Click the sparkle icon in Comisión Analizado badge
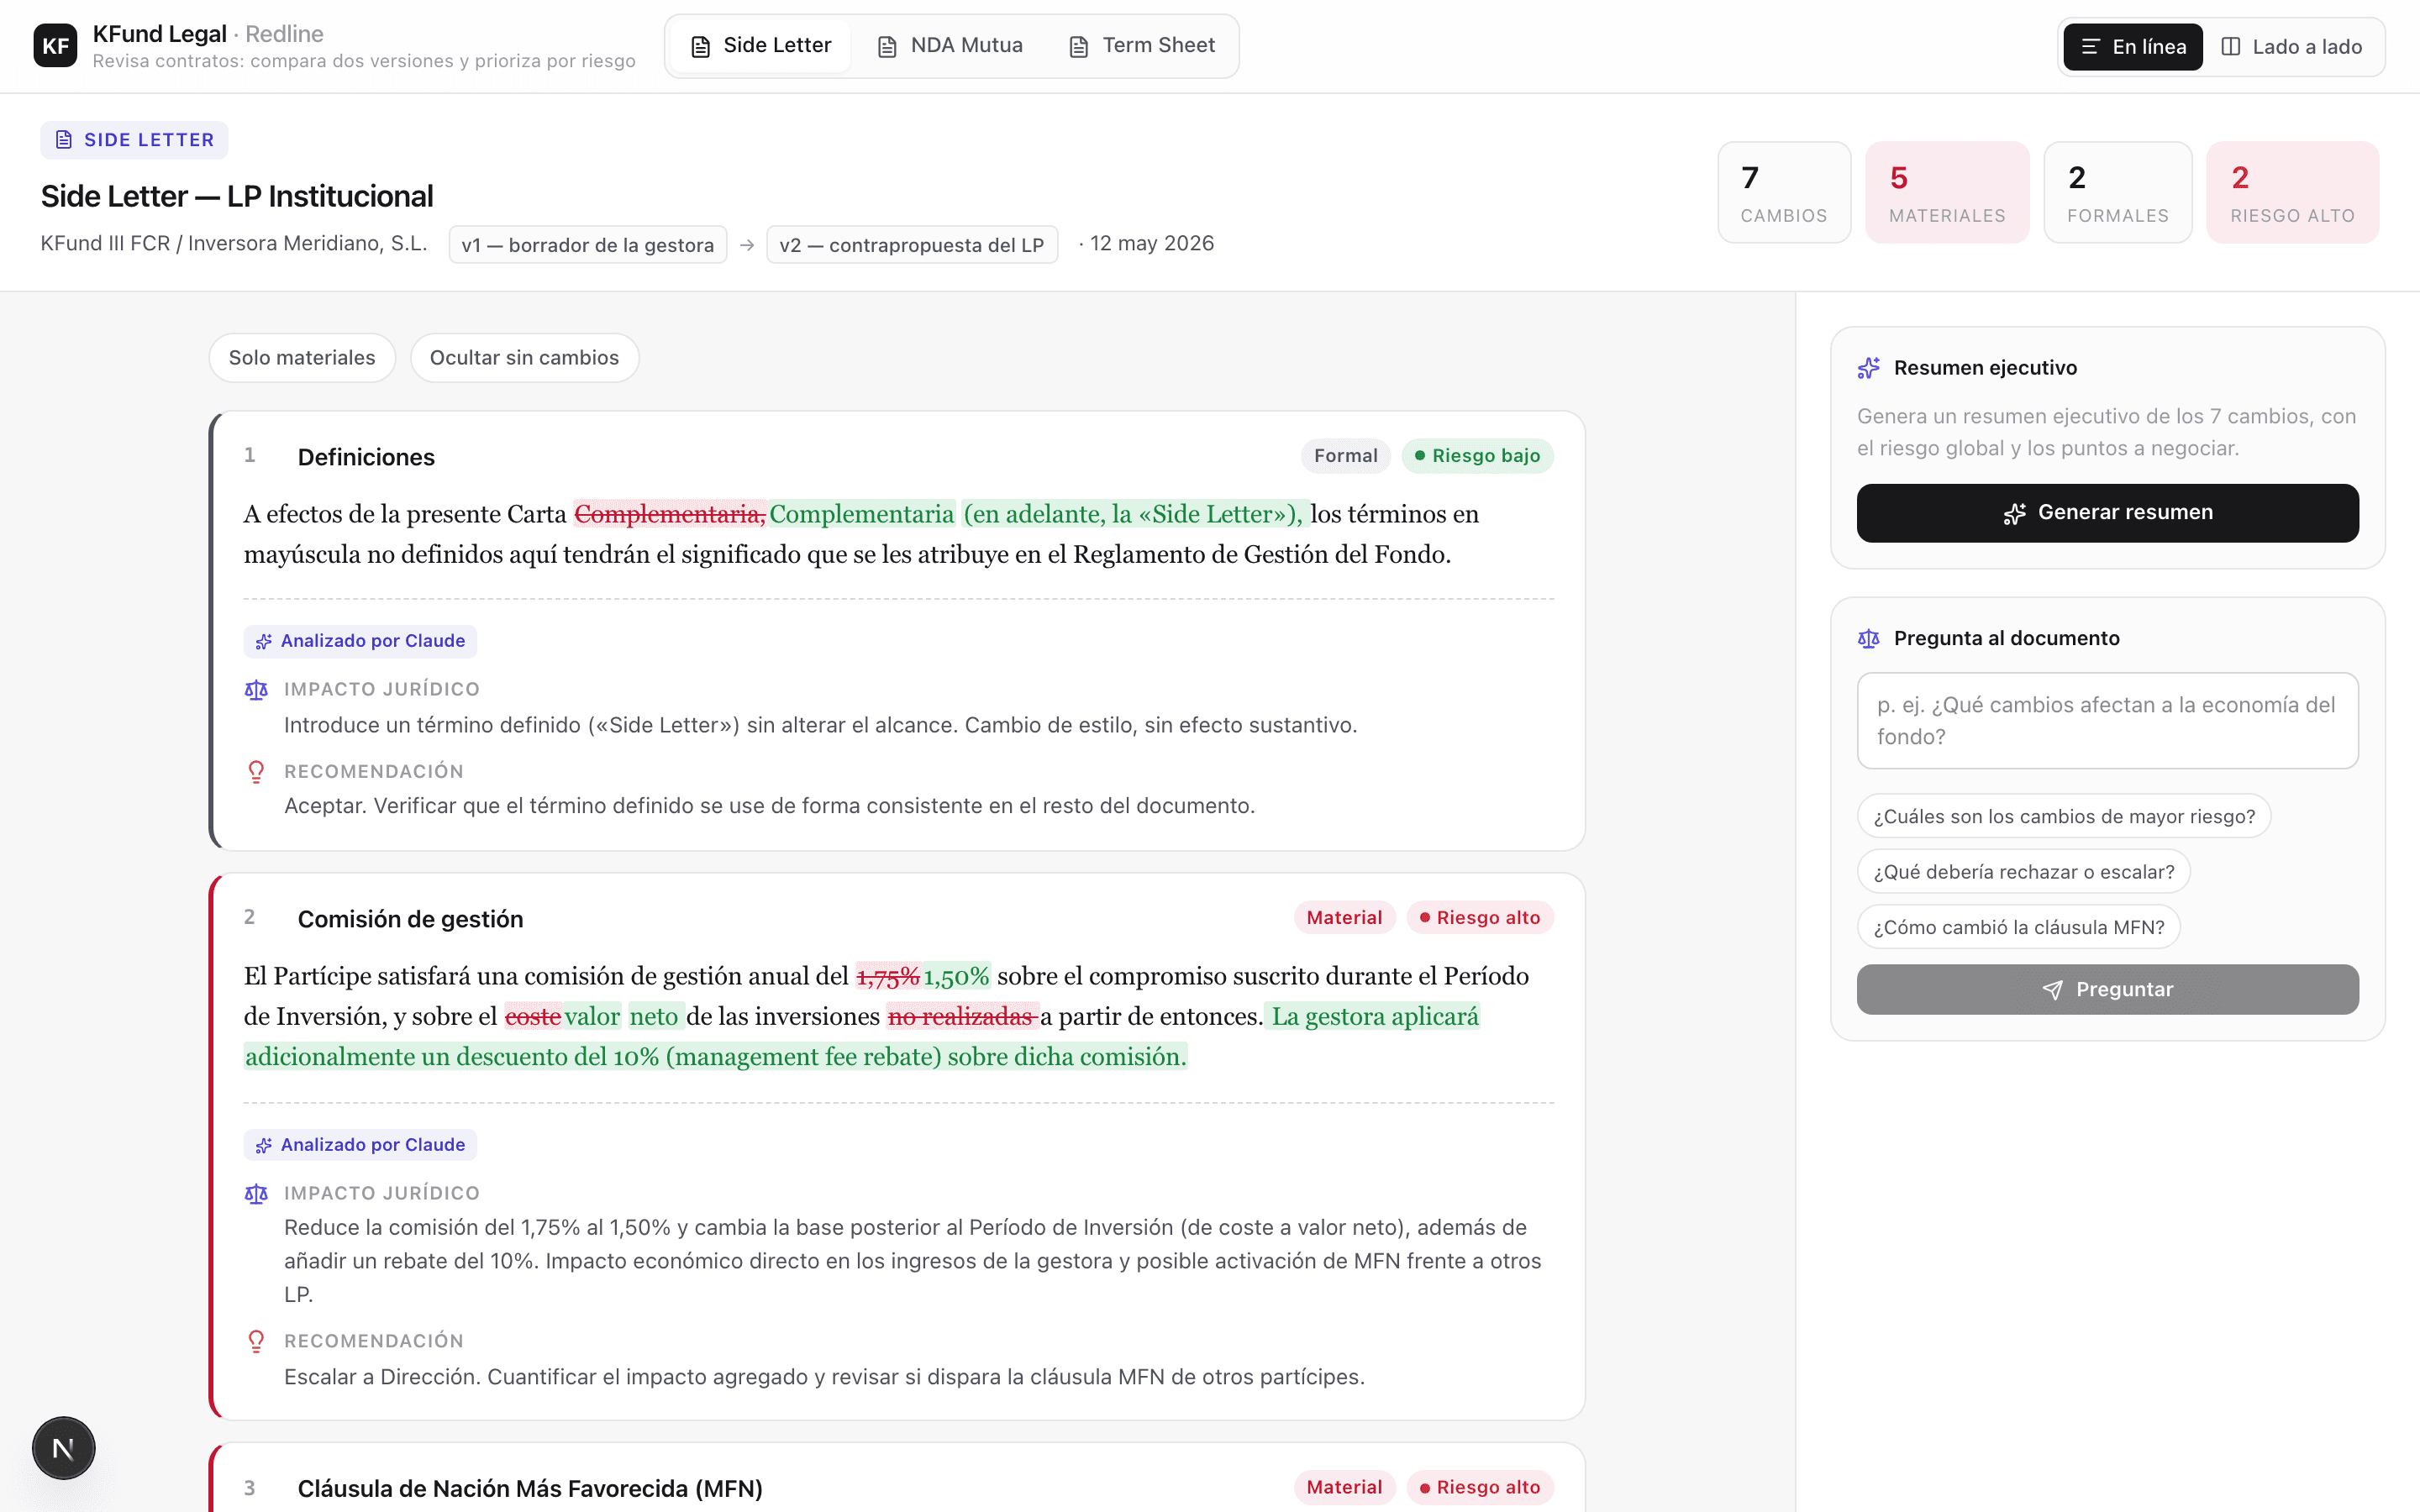Image resolution: width=2420 pixels, height=1512 pixels. [264, 1146]
